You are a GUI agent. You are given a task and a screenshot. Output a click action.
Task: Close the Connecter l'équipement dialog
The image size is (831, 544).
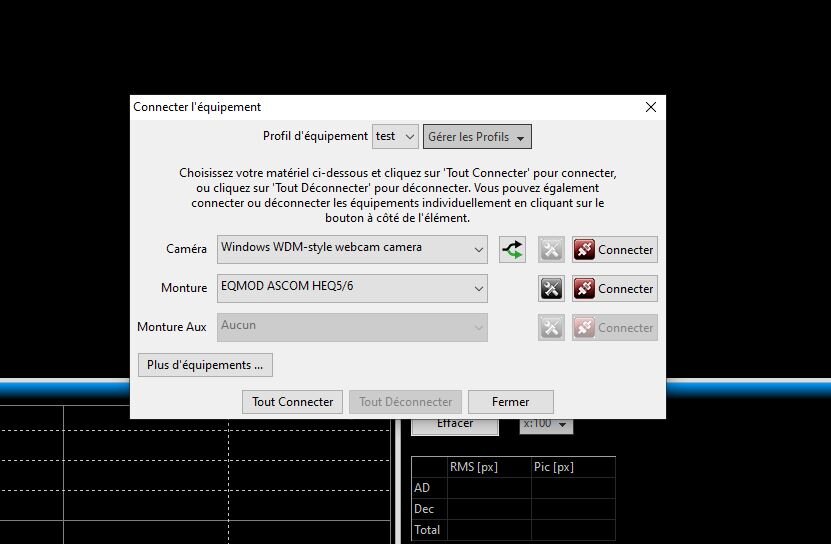[x=651, y=107]
